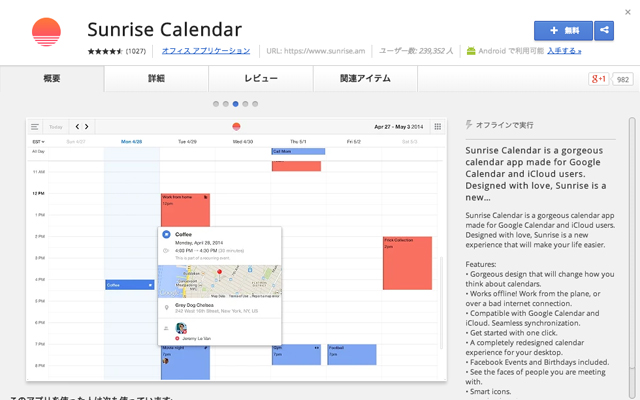This screenshot has height=400, width=640.
Task: Select the second screenshot carousel dot
Action: click(x=226, y=104)
